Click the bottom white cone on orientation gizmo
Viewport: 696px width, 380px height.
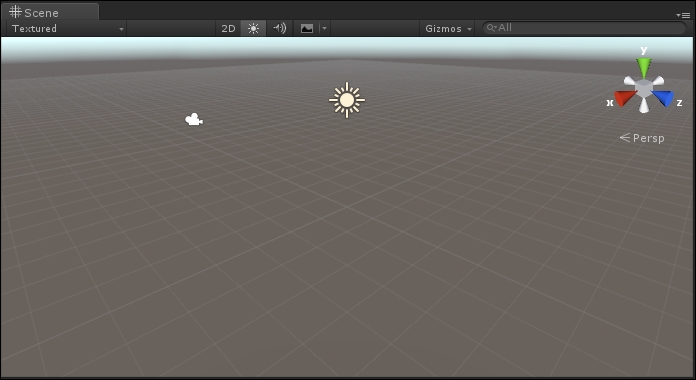pos(644,106)
